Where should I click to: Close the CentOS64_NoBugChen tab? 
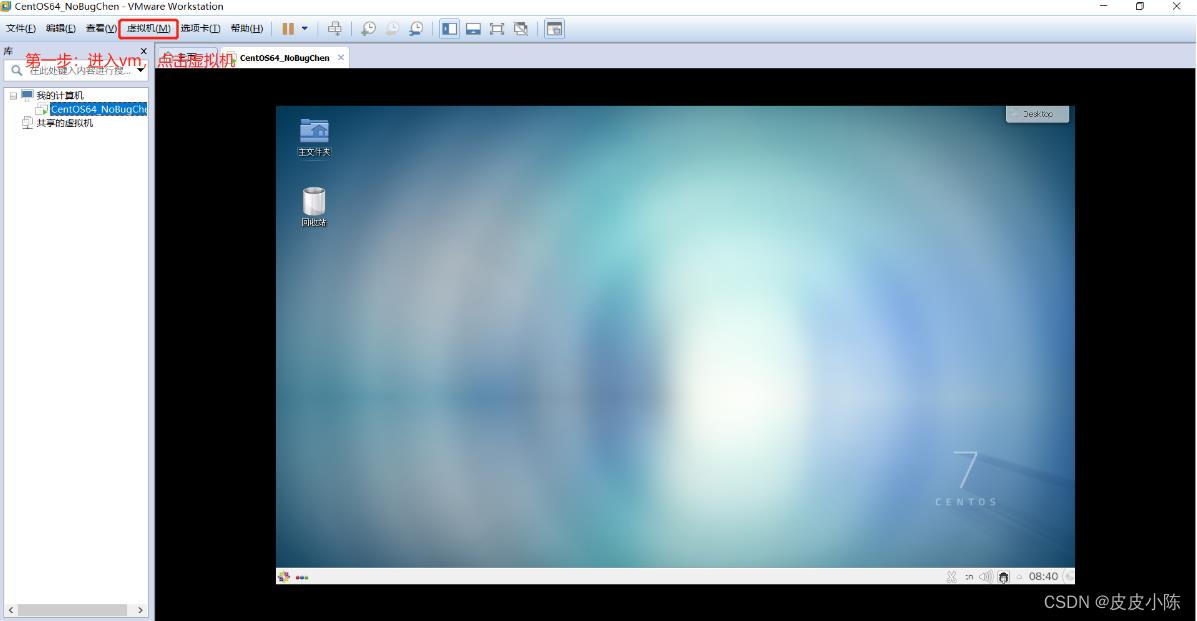click(340, 57)
